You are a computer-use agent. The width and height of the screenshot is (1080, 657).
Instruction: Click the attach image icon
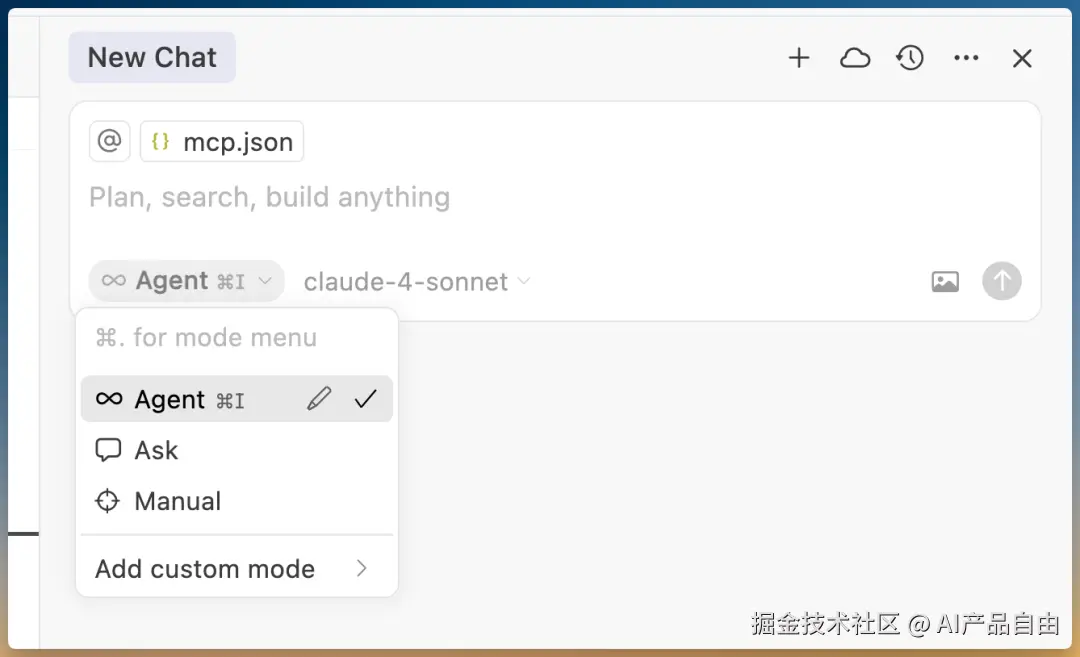point(944,282)
